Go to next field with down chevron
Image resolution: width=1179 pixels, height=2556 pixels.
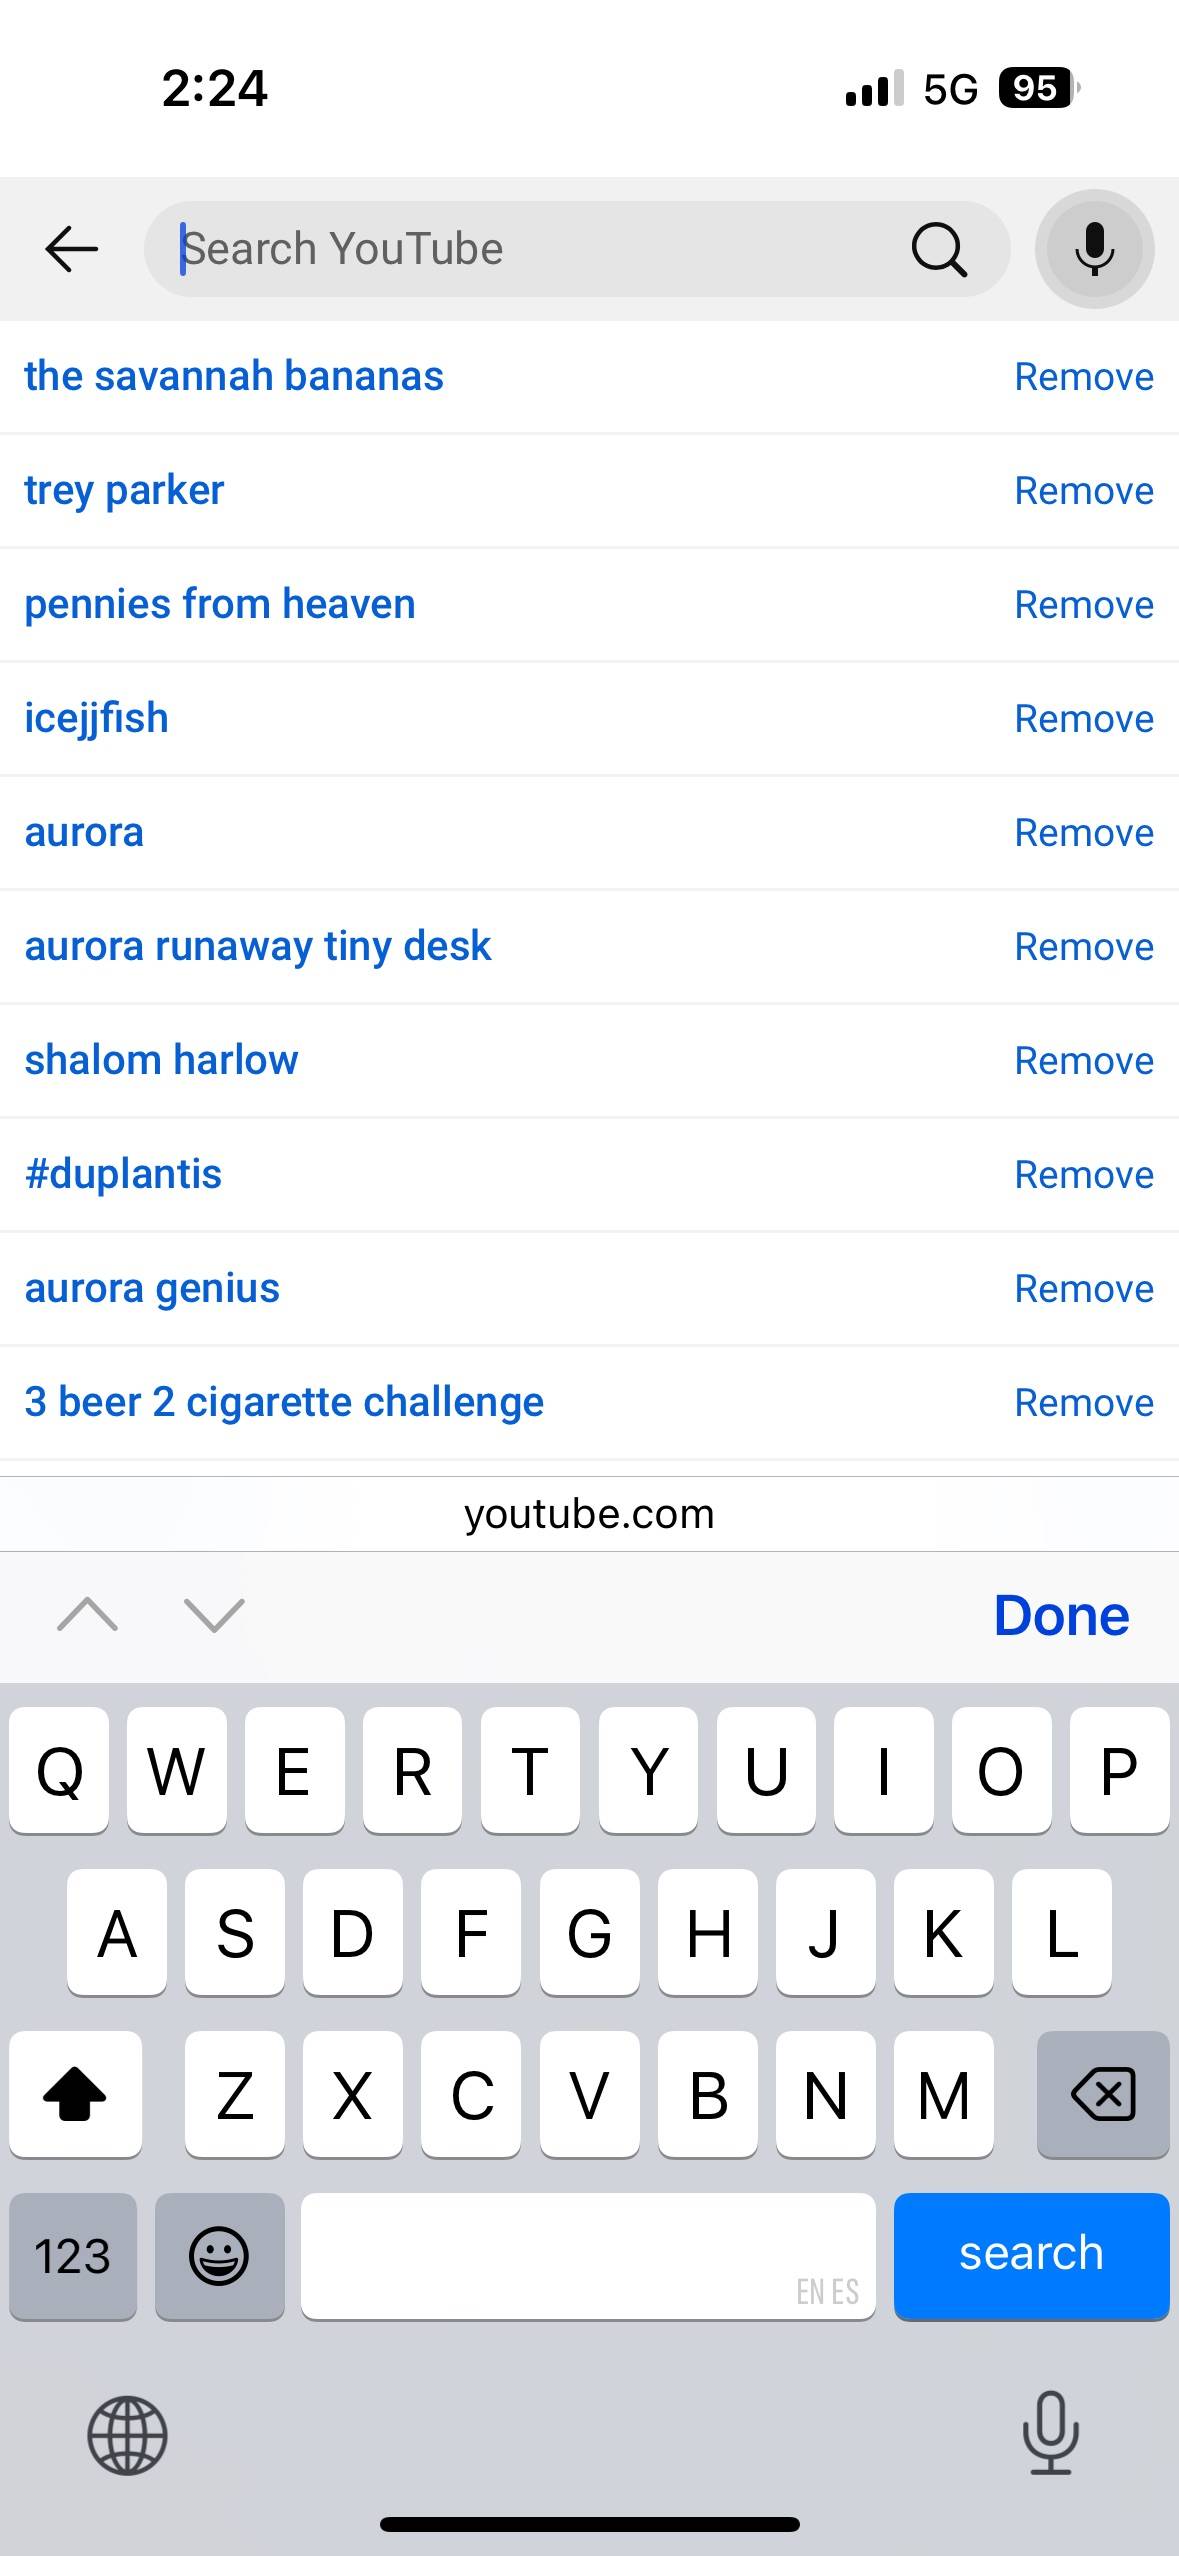(214, 1615)
